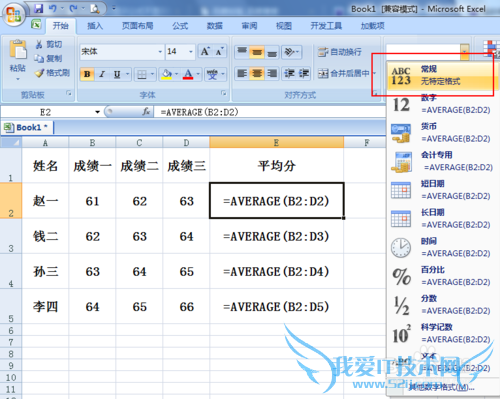Select 百分比 percentage format
The image size is (500, 399).
click(442, 276)
